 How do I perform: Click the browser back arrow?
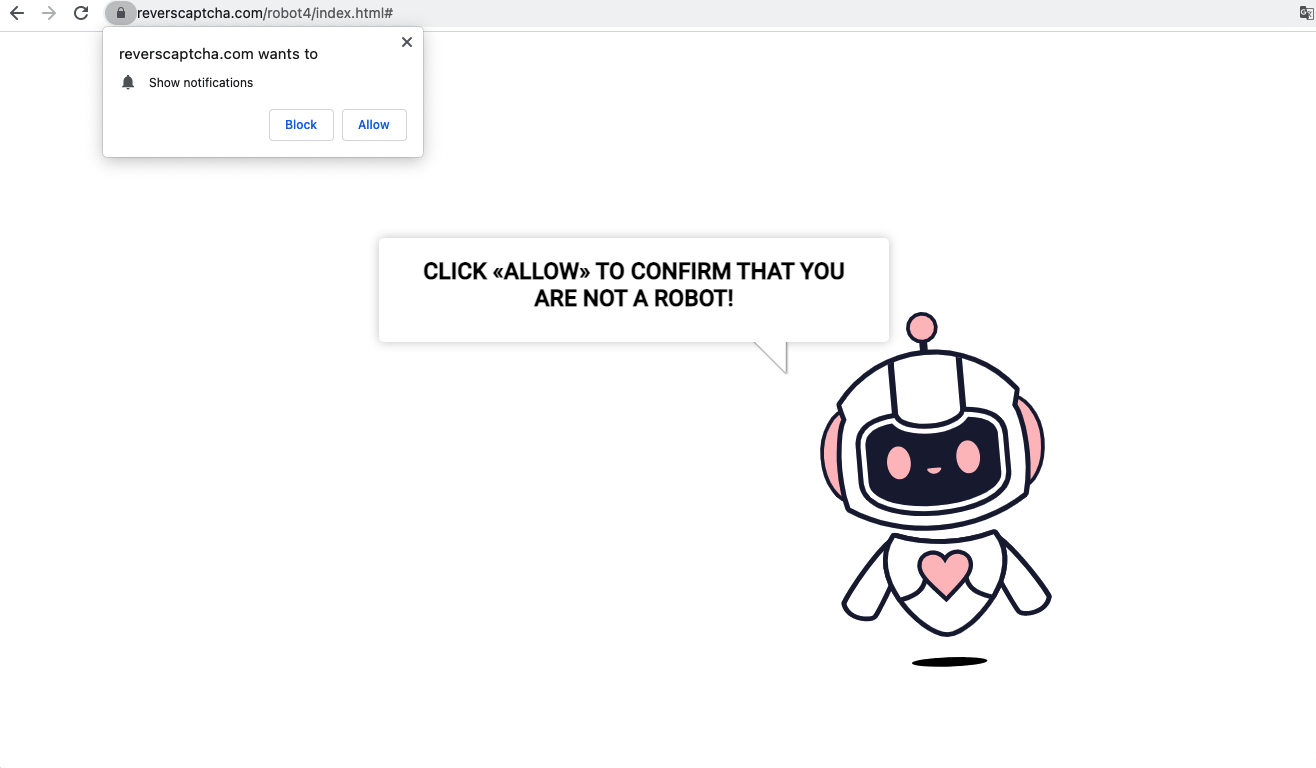[x=17, y=13]
